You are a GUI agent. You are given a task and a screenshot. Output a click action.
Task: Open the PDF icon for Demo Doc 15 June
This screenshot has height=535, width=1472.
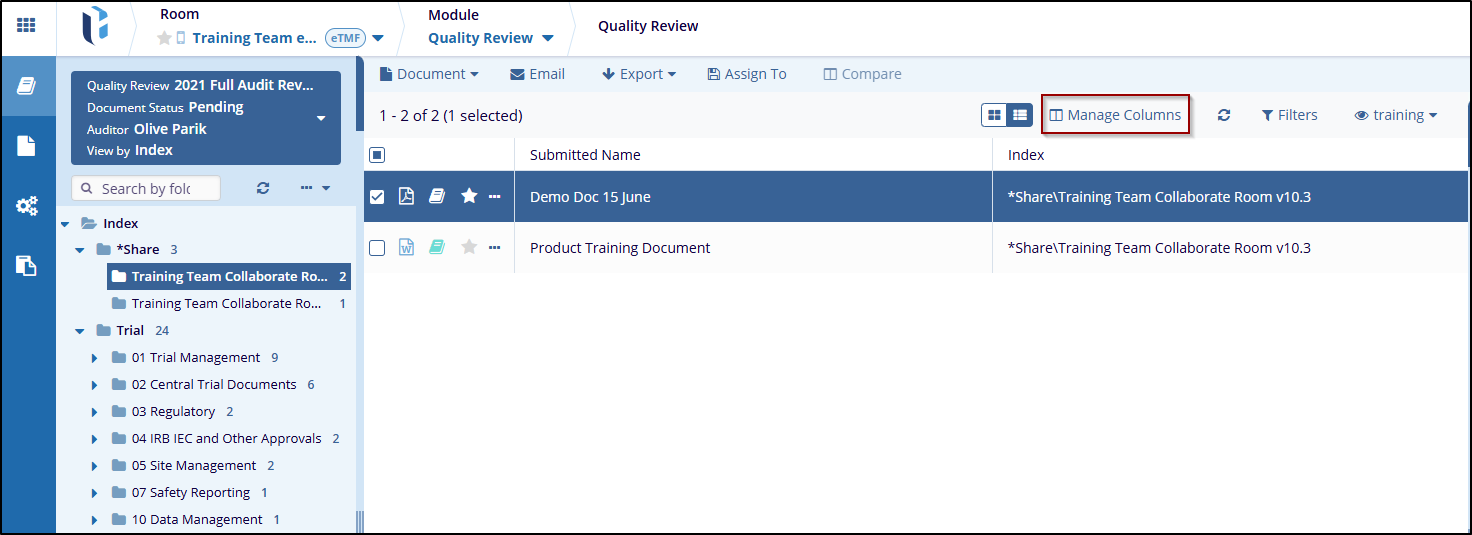pos(406,197)
